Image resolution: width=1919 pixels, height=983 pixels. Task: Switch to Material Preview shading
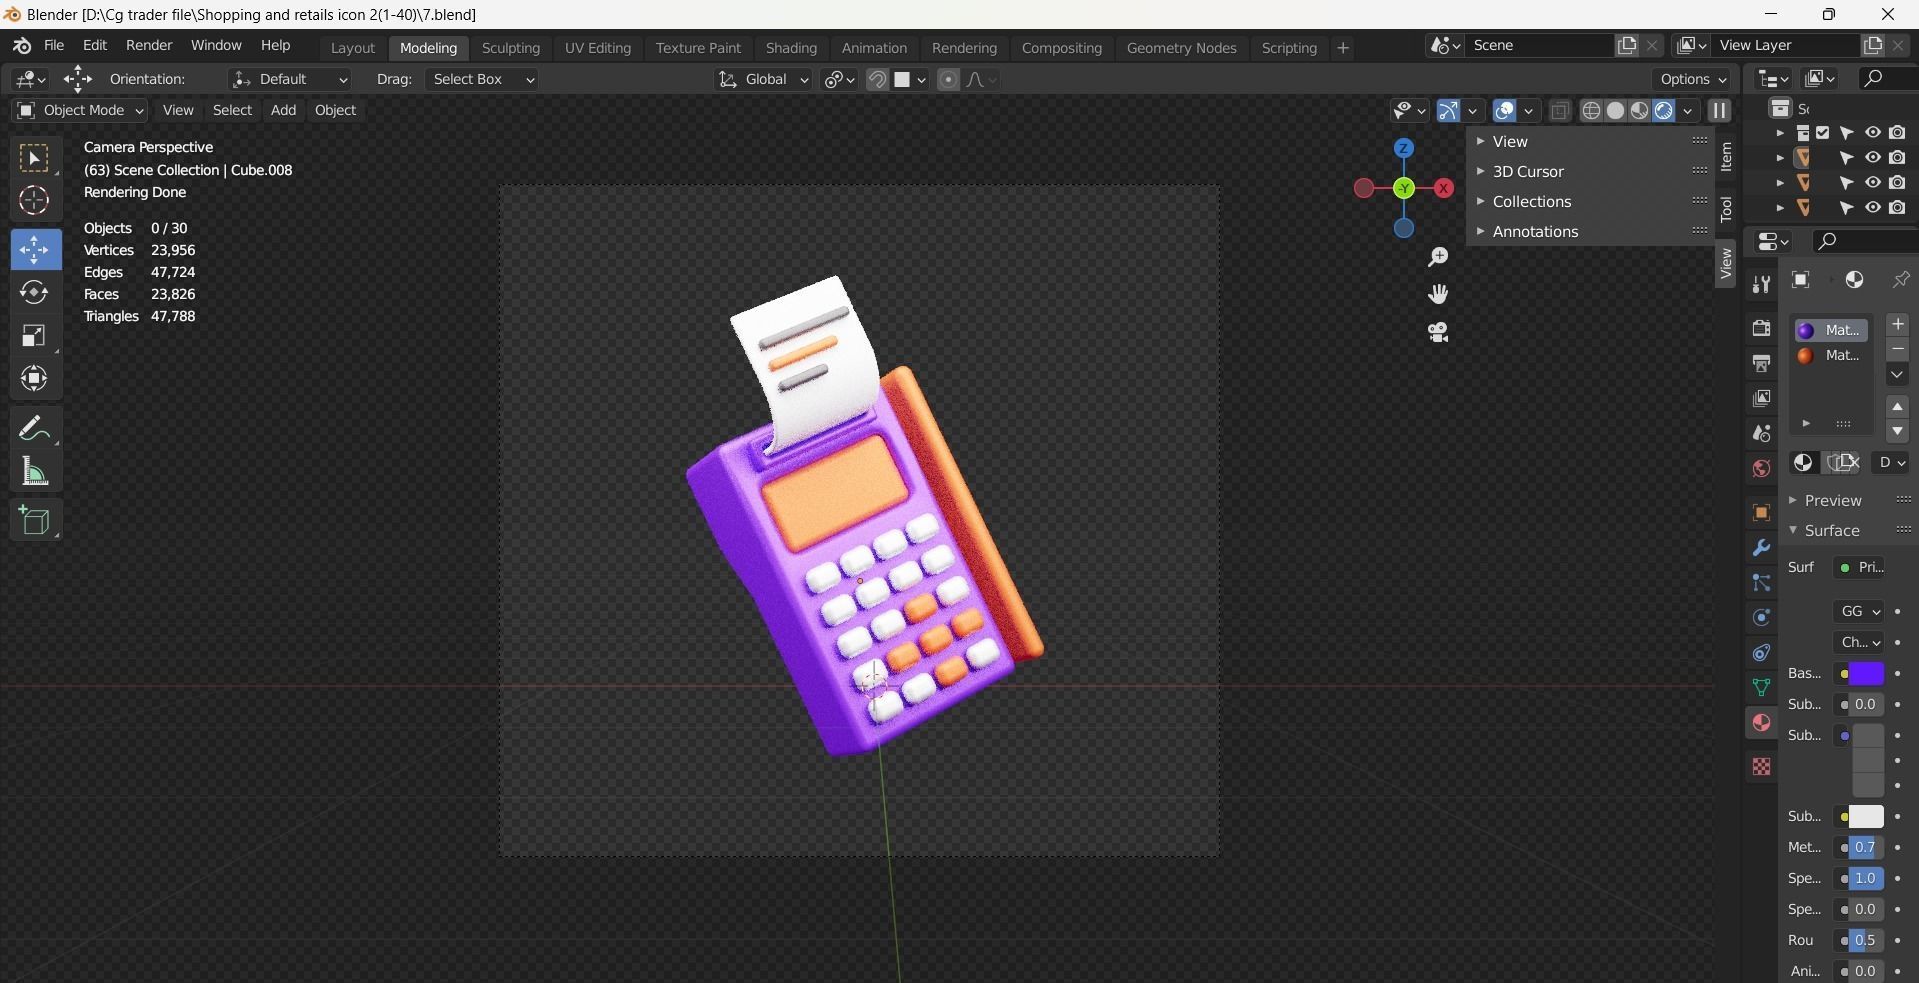[x=1639, y=110]
